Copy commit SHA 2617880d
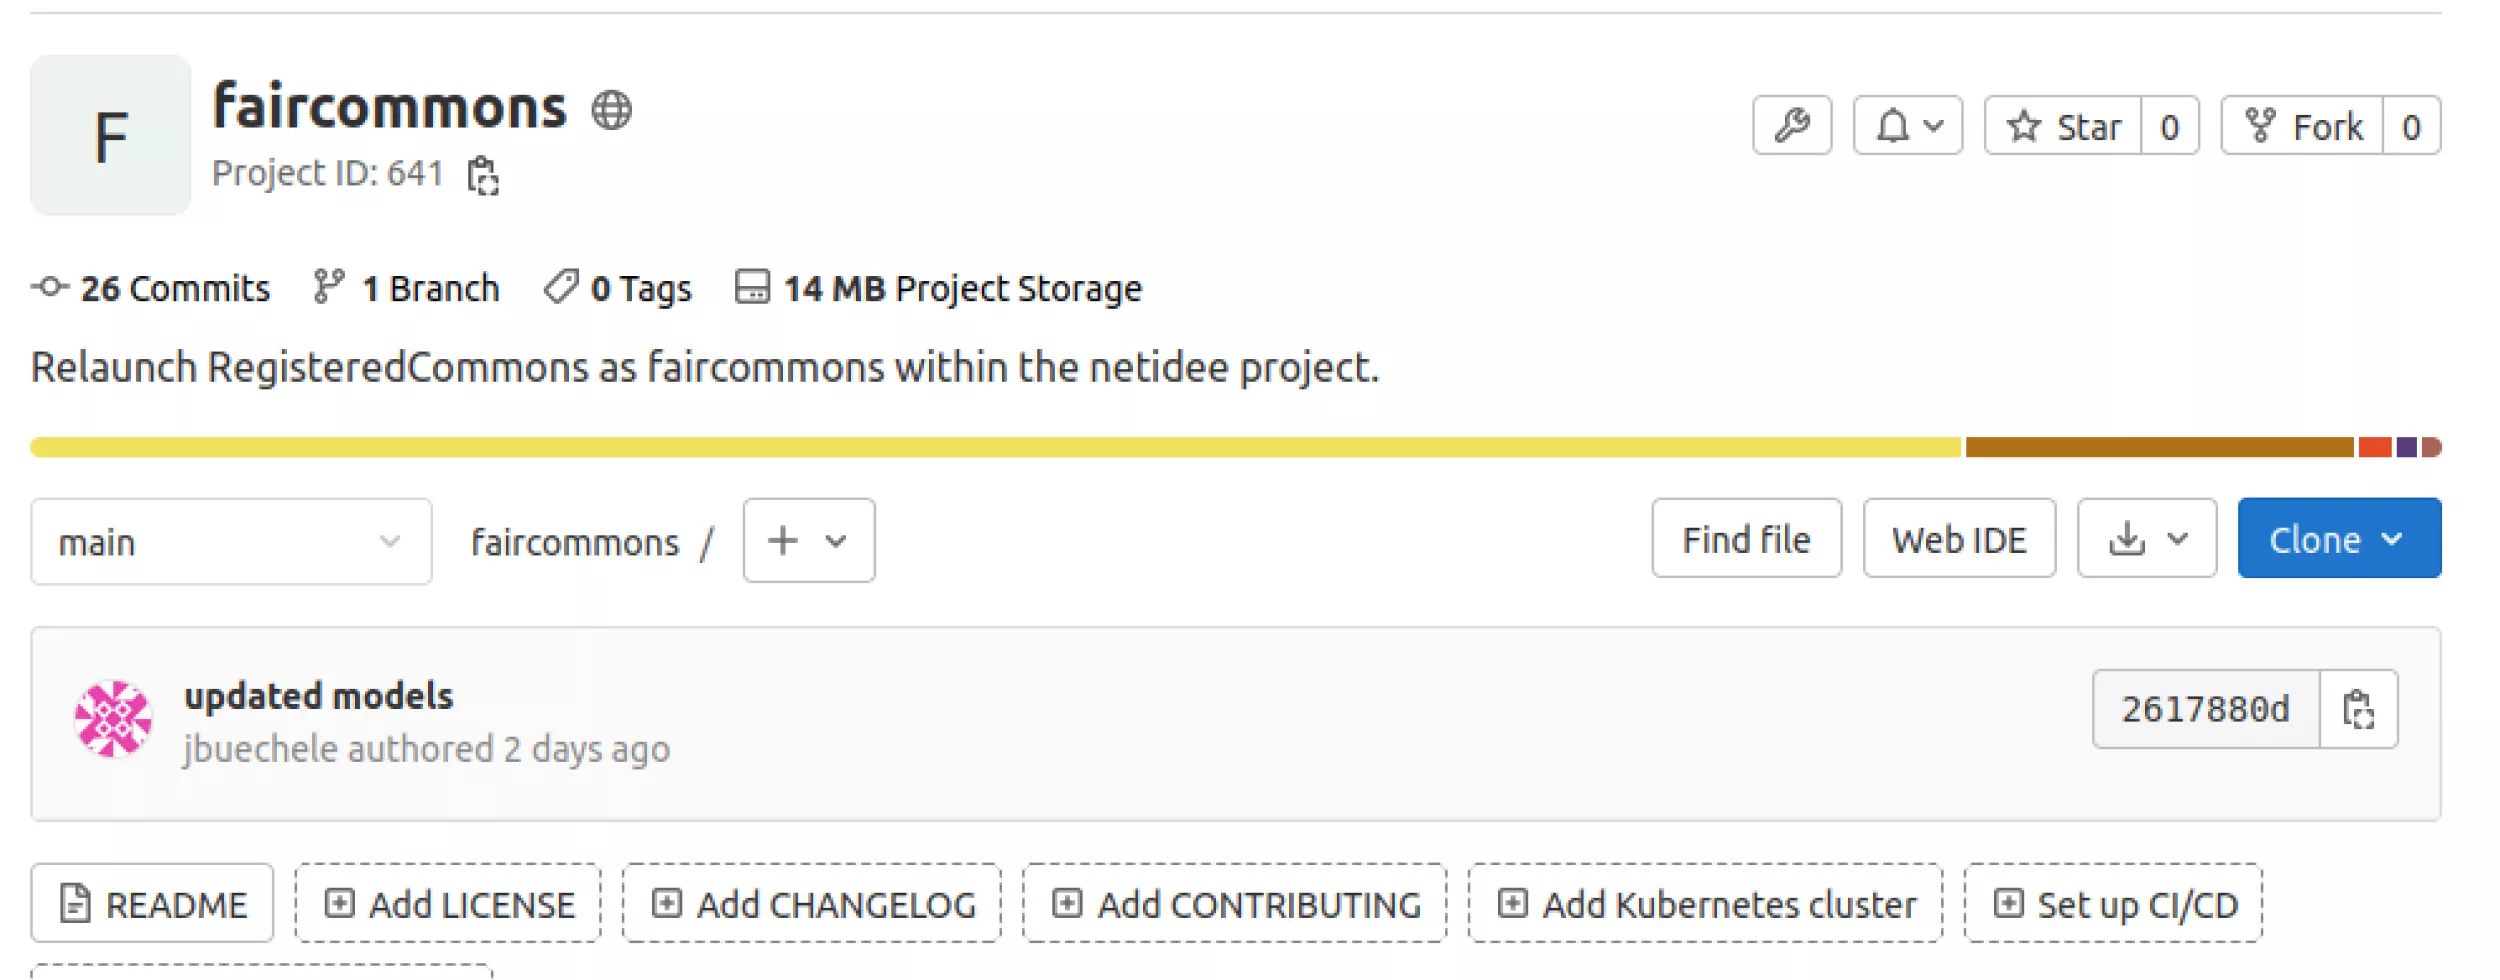Image resolution: width=2500 pixels, height=980 pixels. click(2358, 710)
